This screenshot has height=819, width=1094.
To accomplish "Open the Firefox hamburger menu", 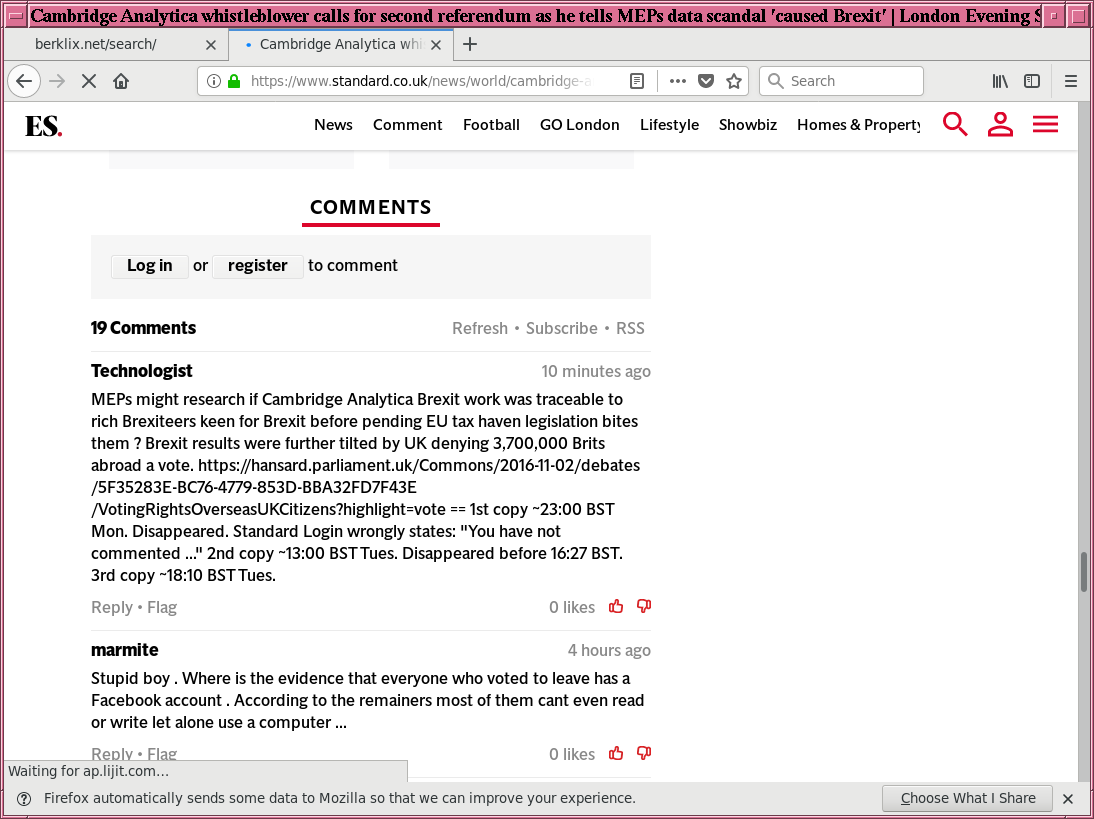I will pyautogui.click(x=1071, y=81).
